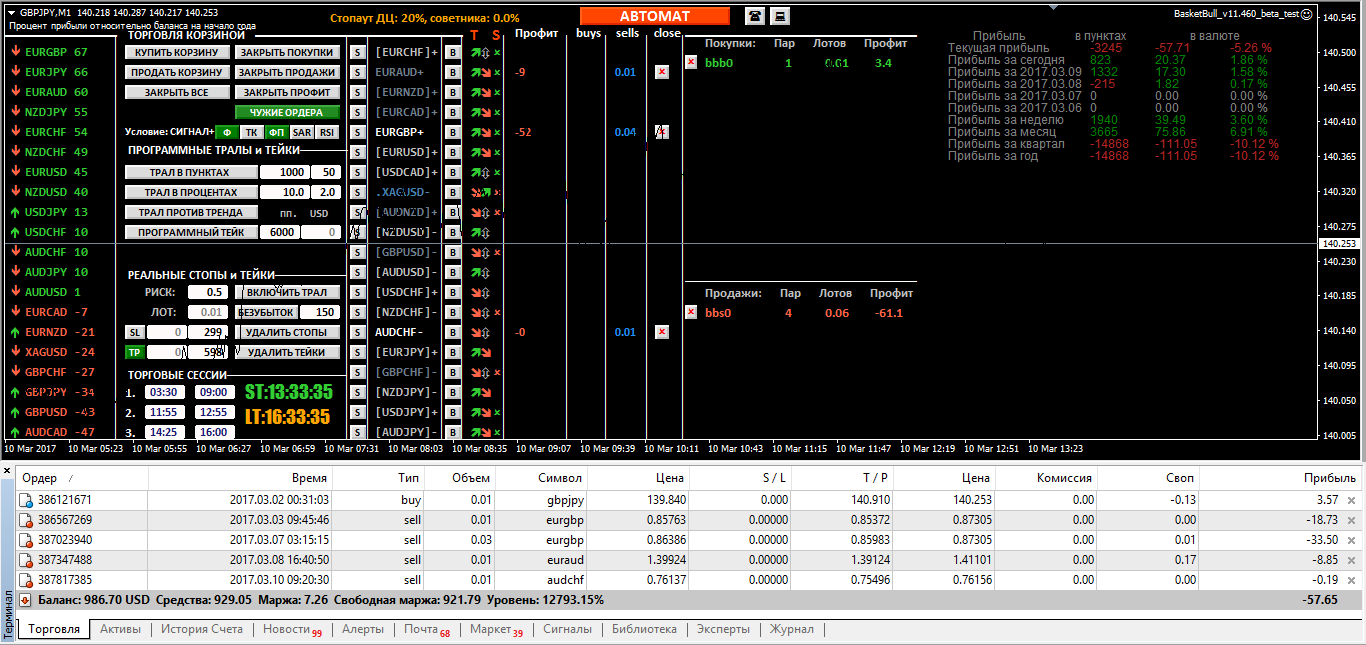This screenshot has height=645, width=1366.
Task: Close bbb0 buy basket with red X
Action: (691, 62)
